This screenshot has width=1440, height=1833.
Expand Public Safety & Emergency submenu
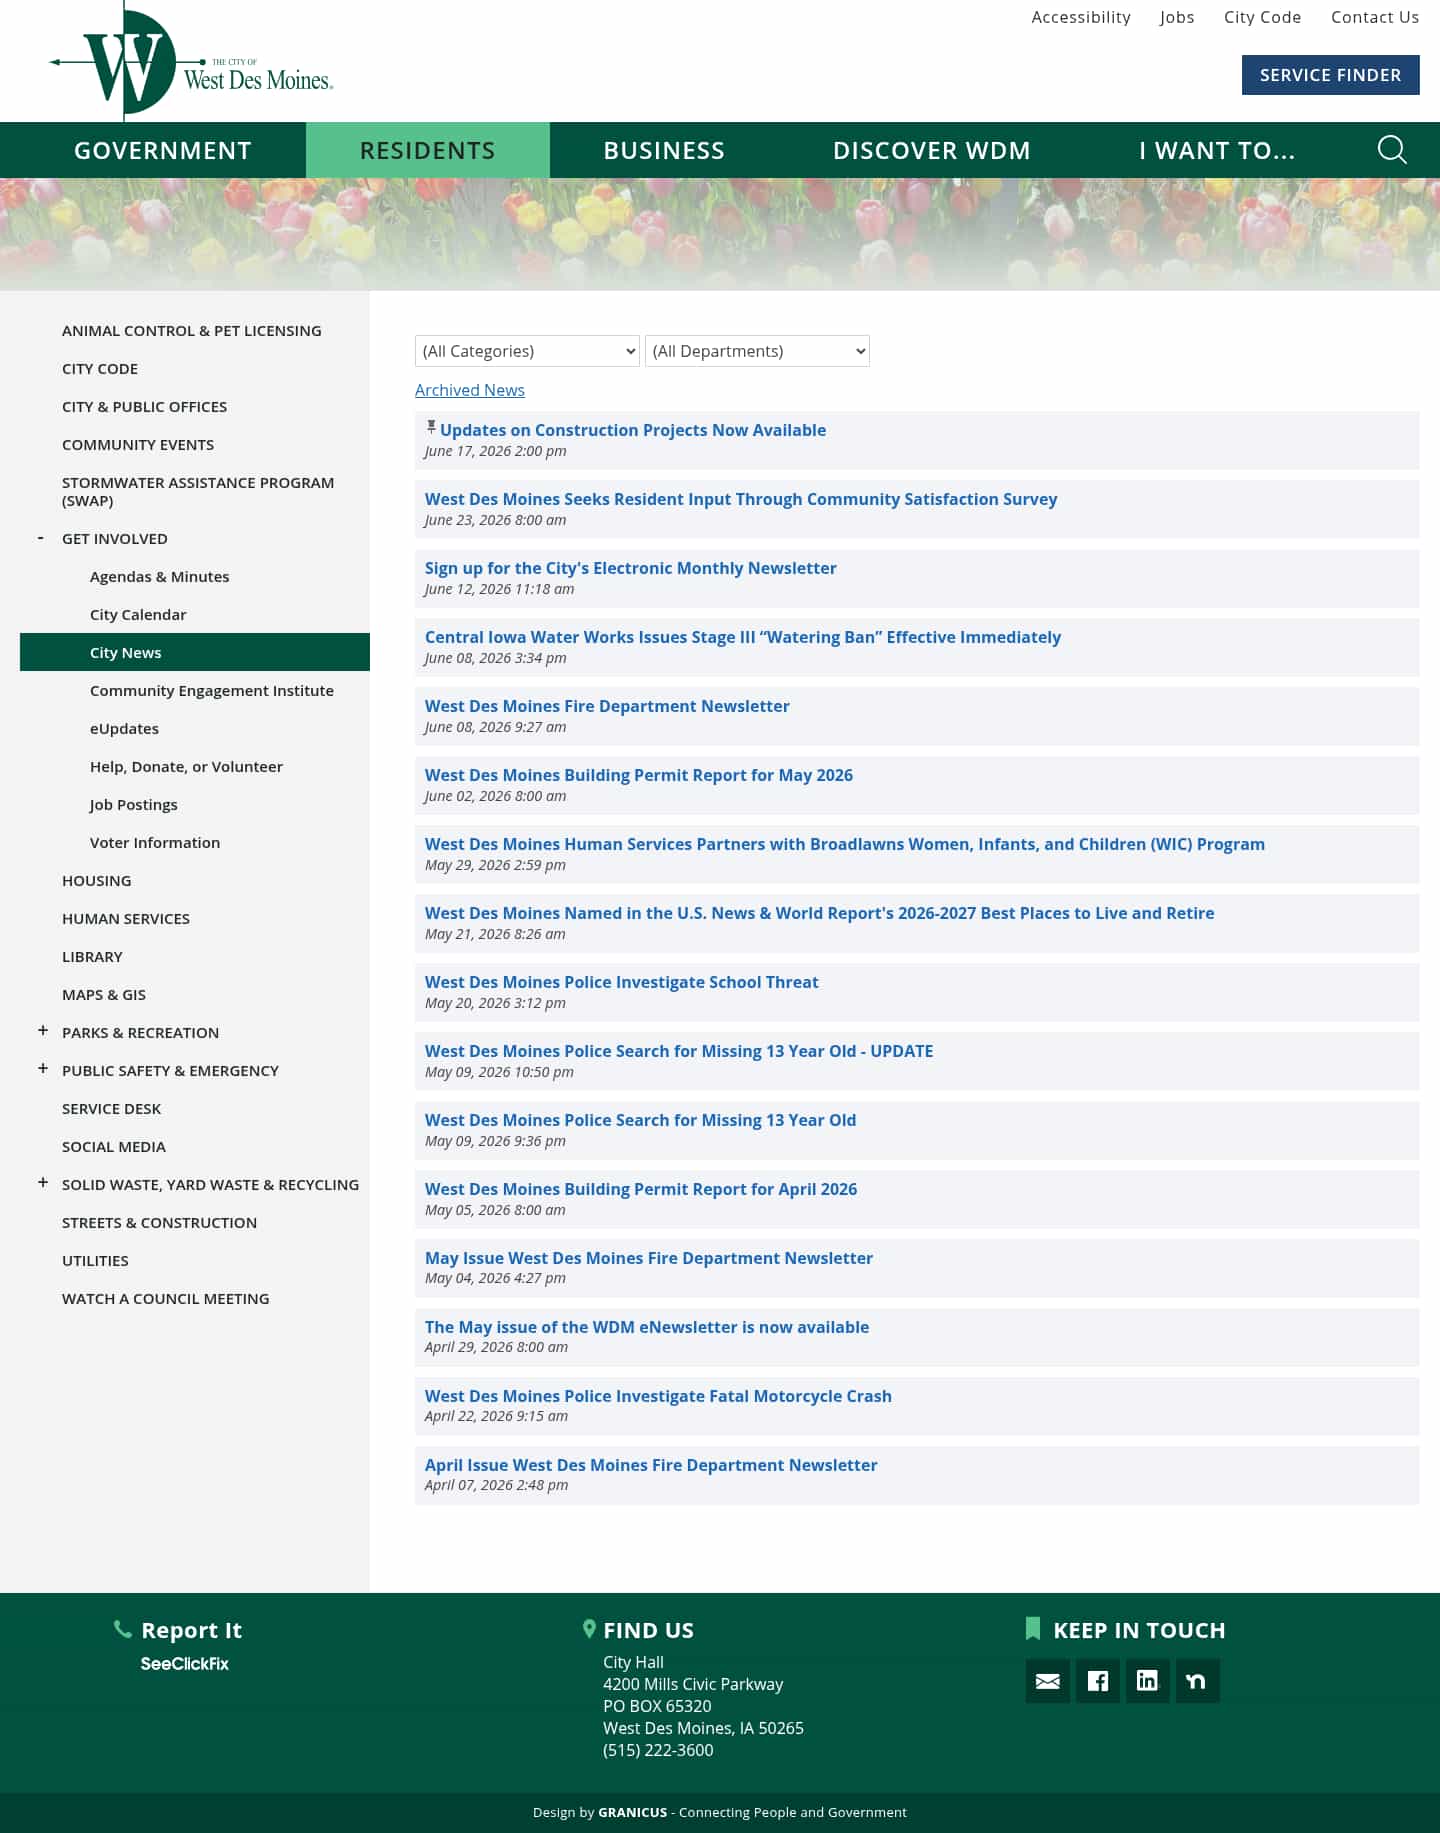pos(43,1069)
